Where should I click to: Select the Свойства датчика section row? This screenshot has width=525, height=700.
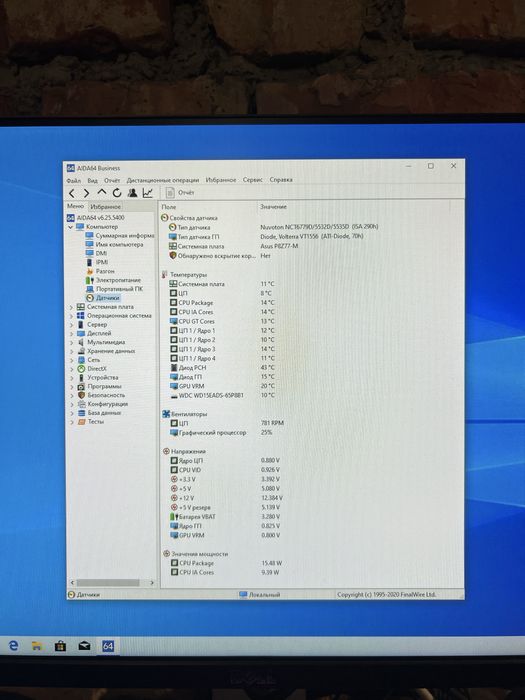point(189,218)
